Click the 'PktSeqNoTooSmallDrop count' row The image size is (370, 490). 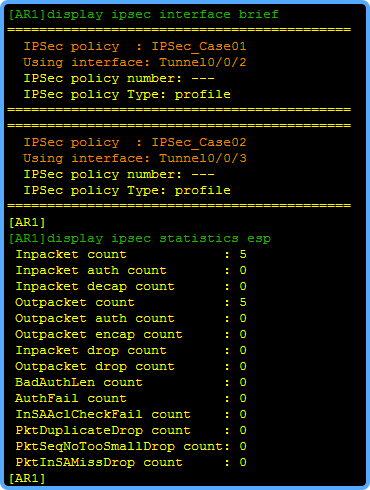131,447
